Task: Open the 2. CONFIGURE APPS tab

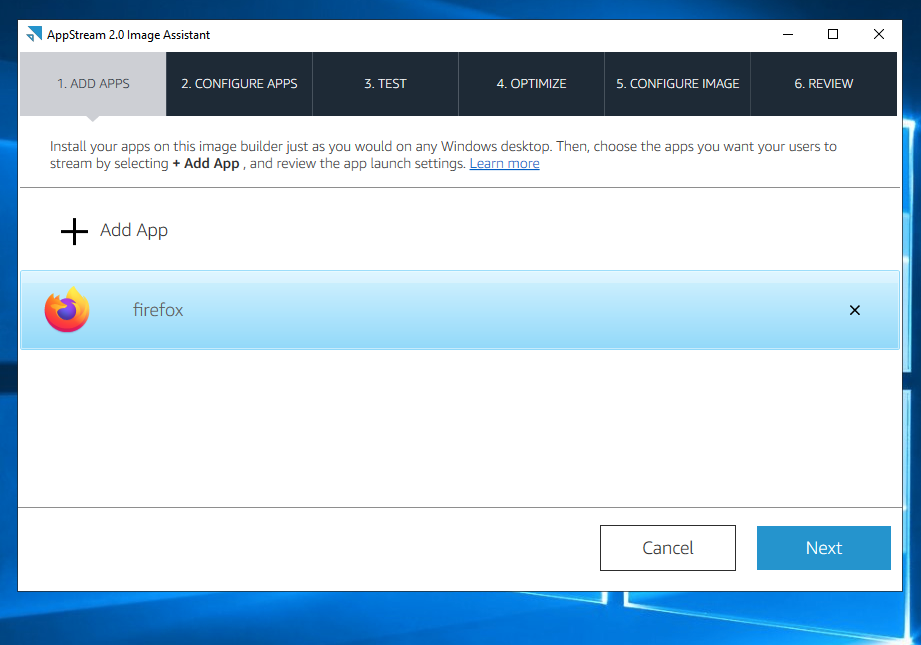Action: coord(239,84)
